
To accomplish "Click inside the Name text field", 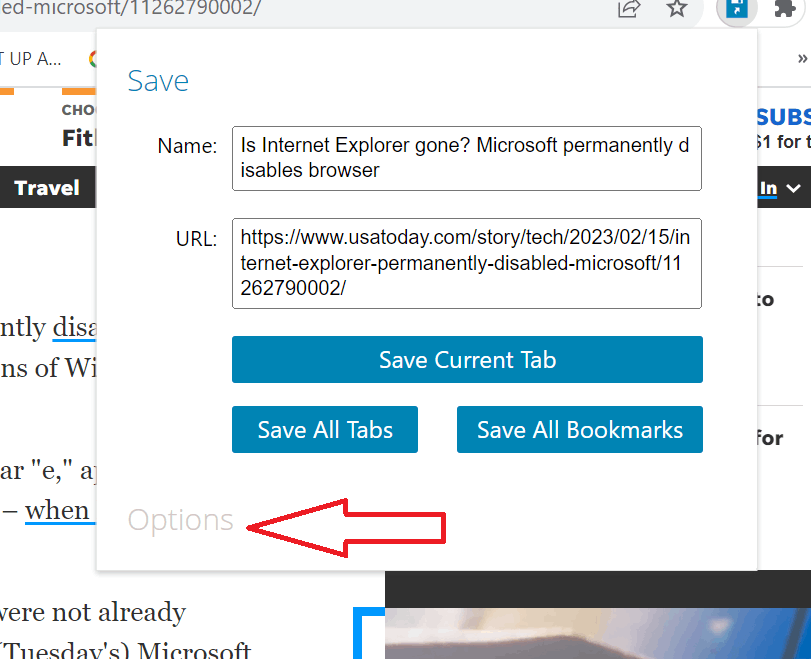I will click(x=467, y=158).
